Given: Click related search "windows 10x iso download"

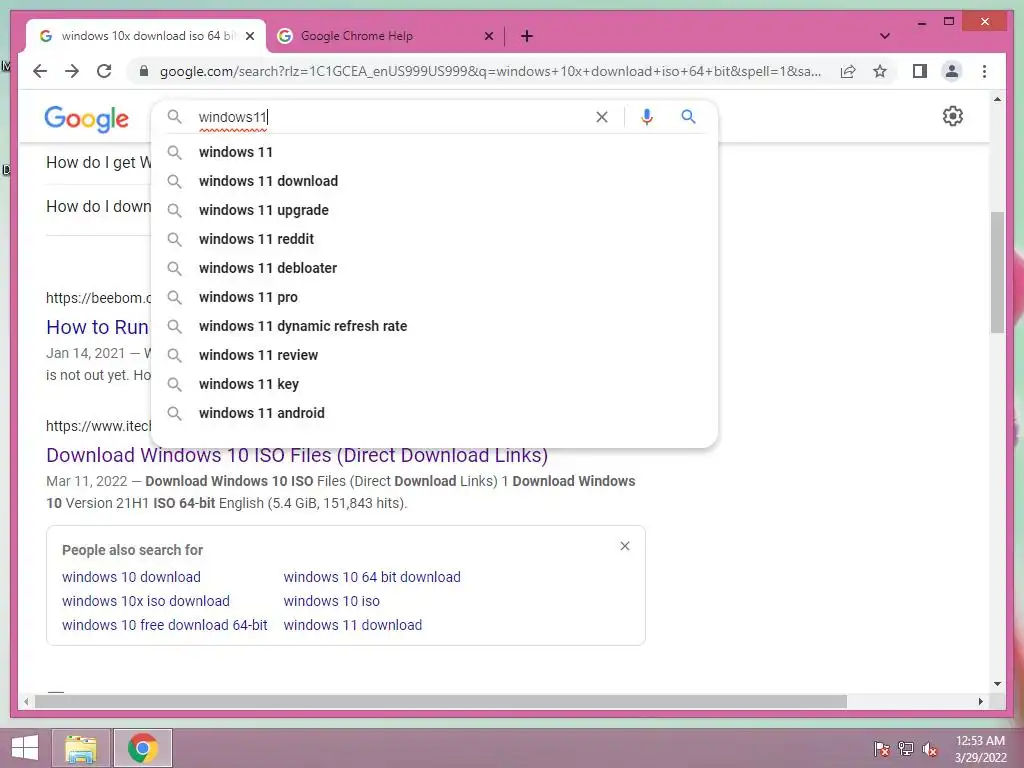Looking at the screenshot, I should tap(146, 601).
